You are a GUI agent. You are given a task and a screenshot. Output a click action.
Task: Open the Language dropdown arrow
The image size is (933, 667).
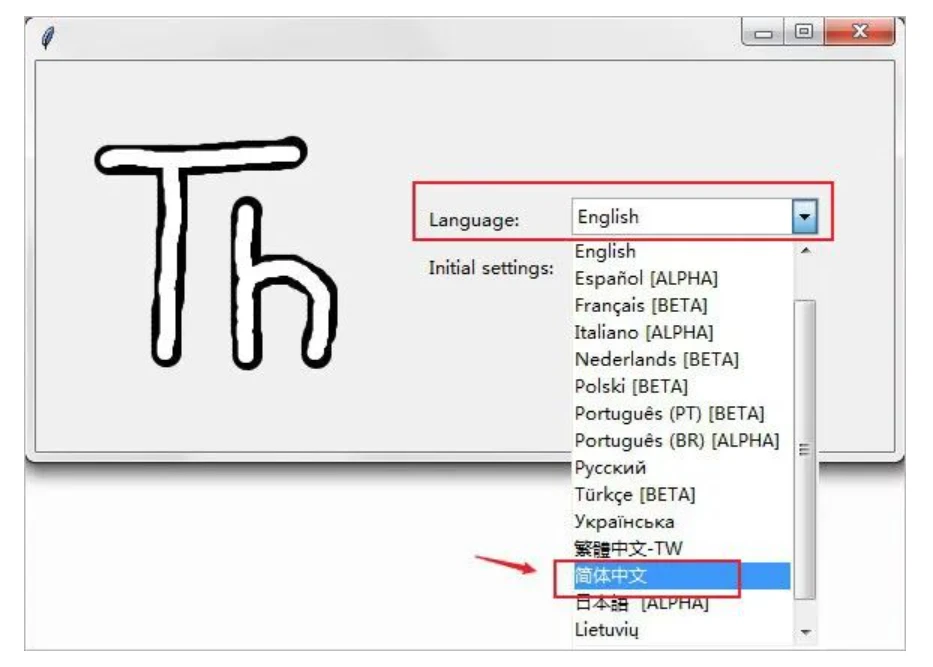pos(804,217)
